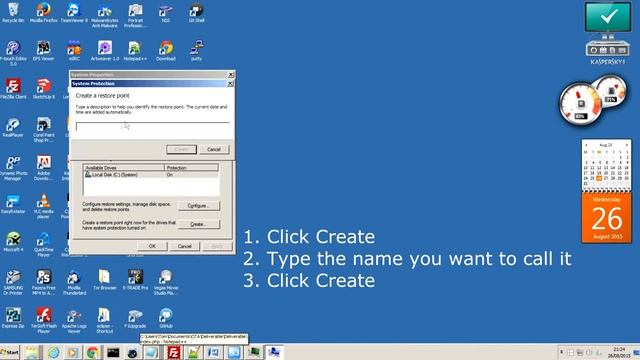Select the Local Disk (C:) (System) drive row
Image resolution: width=640 pixels, height=360 pixels.
[151, 175]
